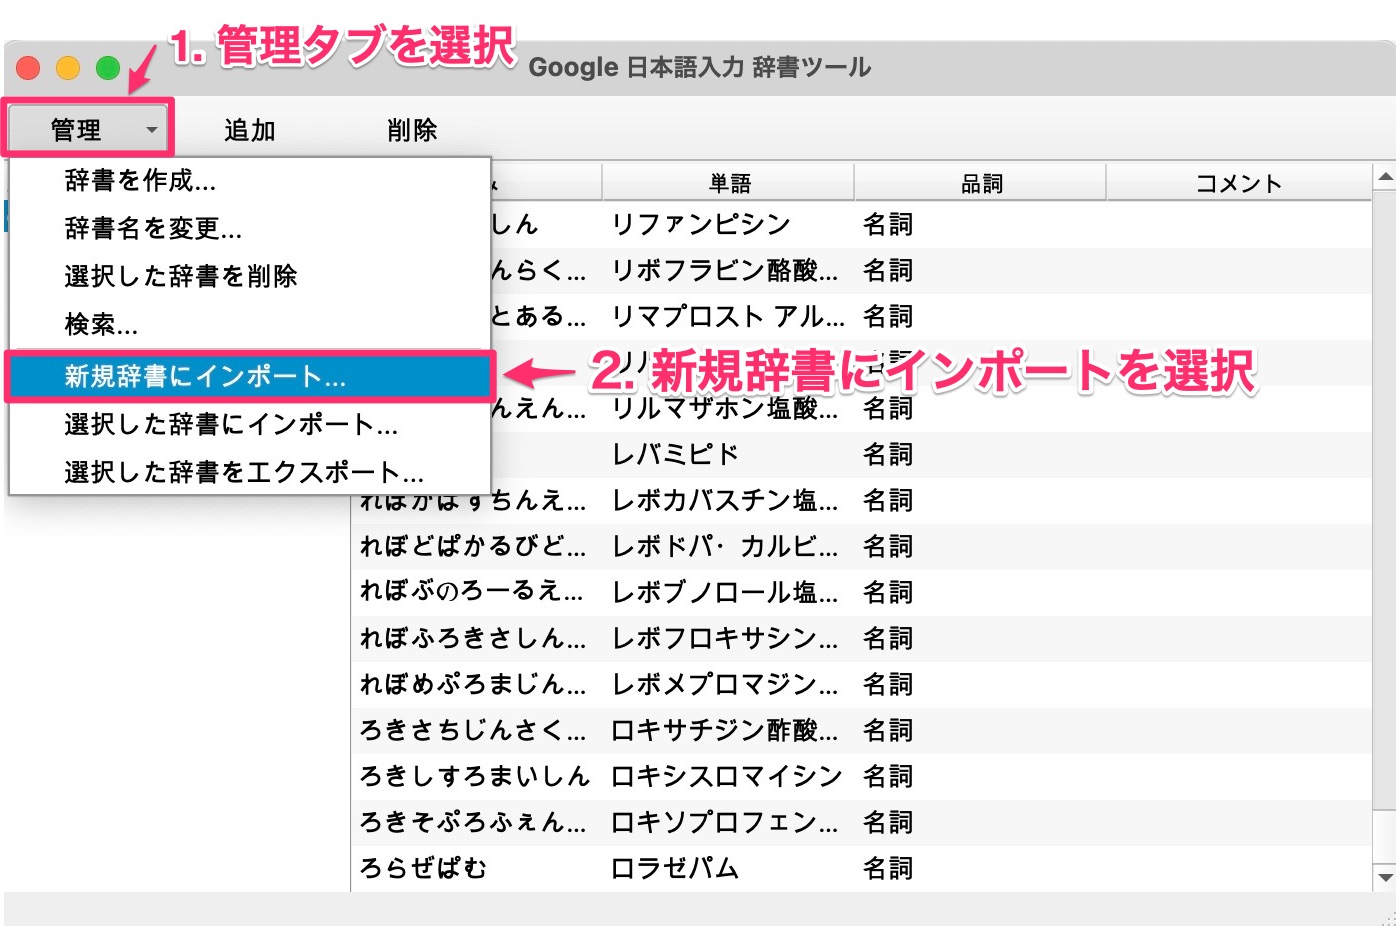1396x926 pixels.
Task: Click the 追加 button to add an entry
Action: pyautogui.click(x=249, y=129)
